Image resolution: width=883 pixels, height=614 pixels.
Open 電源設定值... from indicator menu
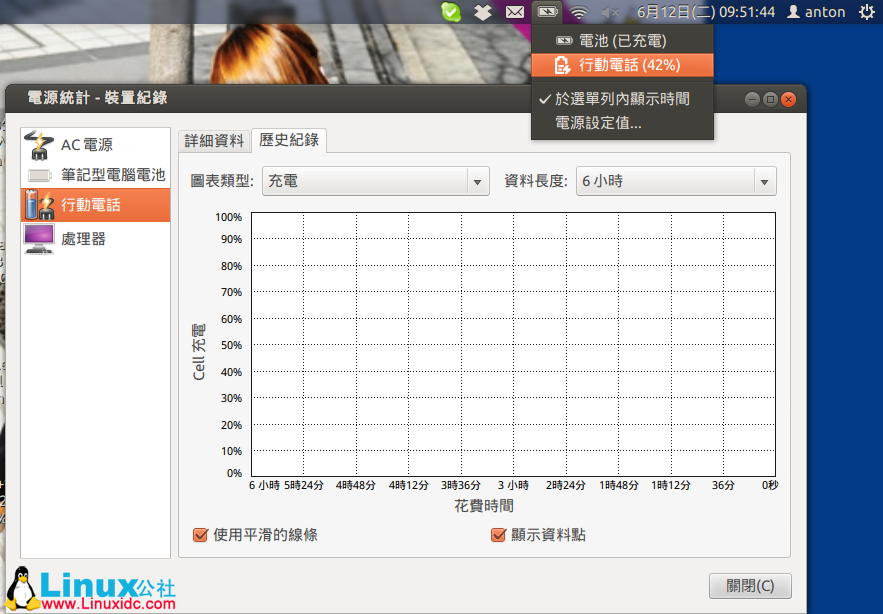pyautogui.click(x=622, y=123)
